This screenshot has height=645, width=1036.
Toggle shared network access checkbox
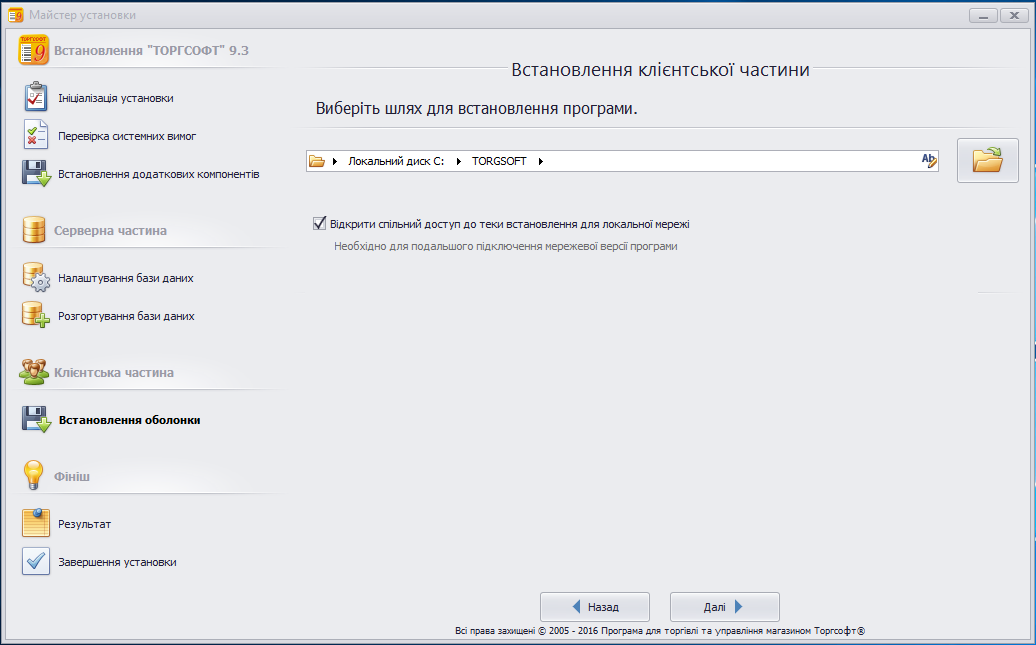pyautogui.click(x=320, y=224)
